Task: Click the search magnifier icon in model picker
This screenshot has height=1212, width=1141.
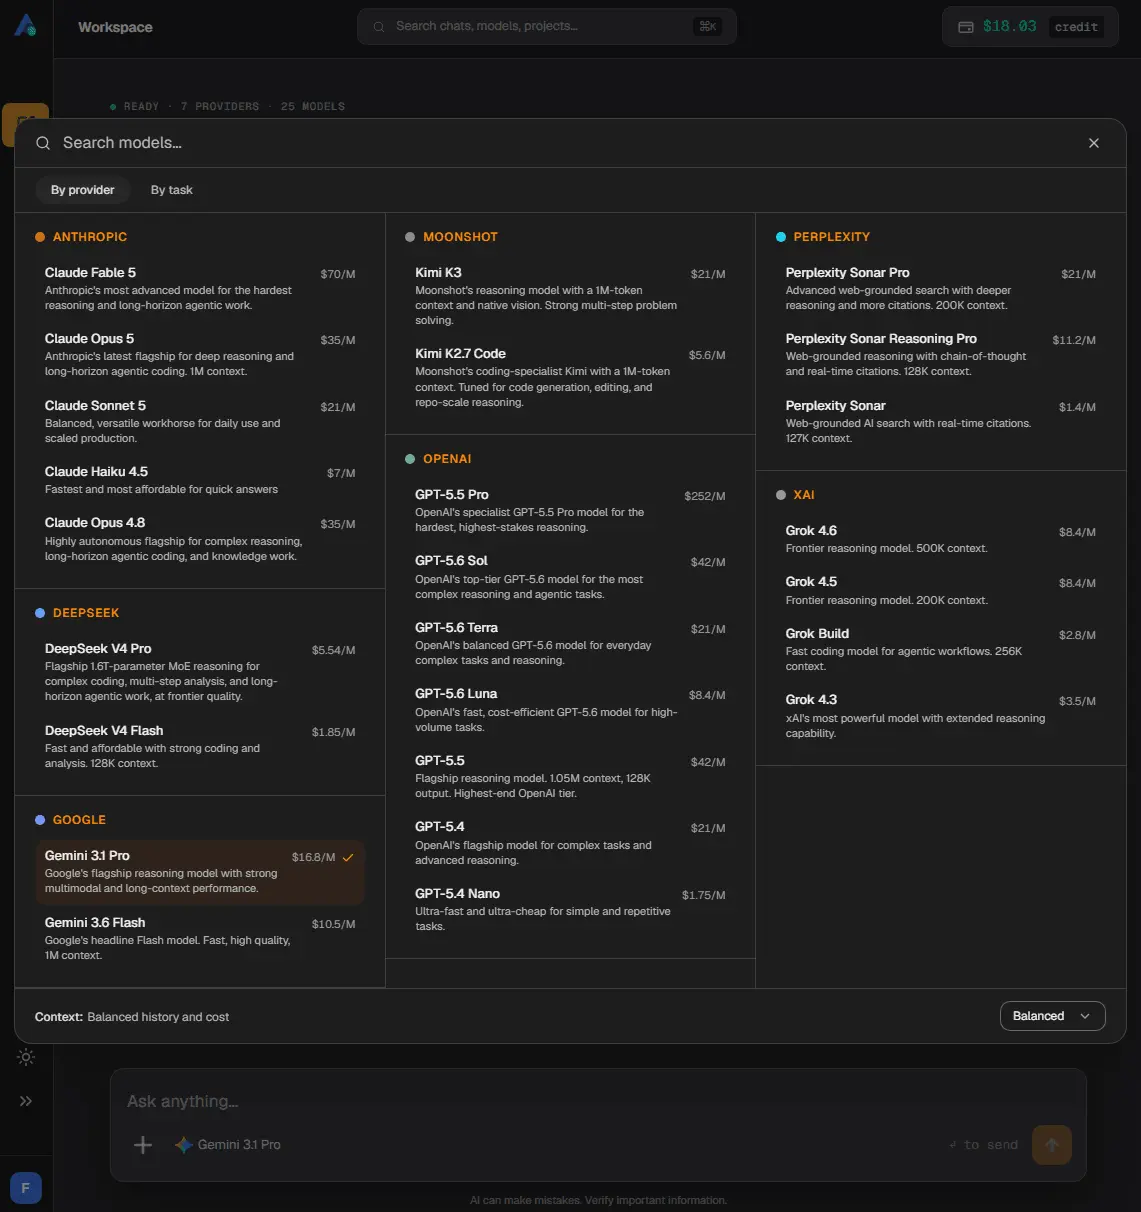Action: tap(43, 143)
